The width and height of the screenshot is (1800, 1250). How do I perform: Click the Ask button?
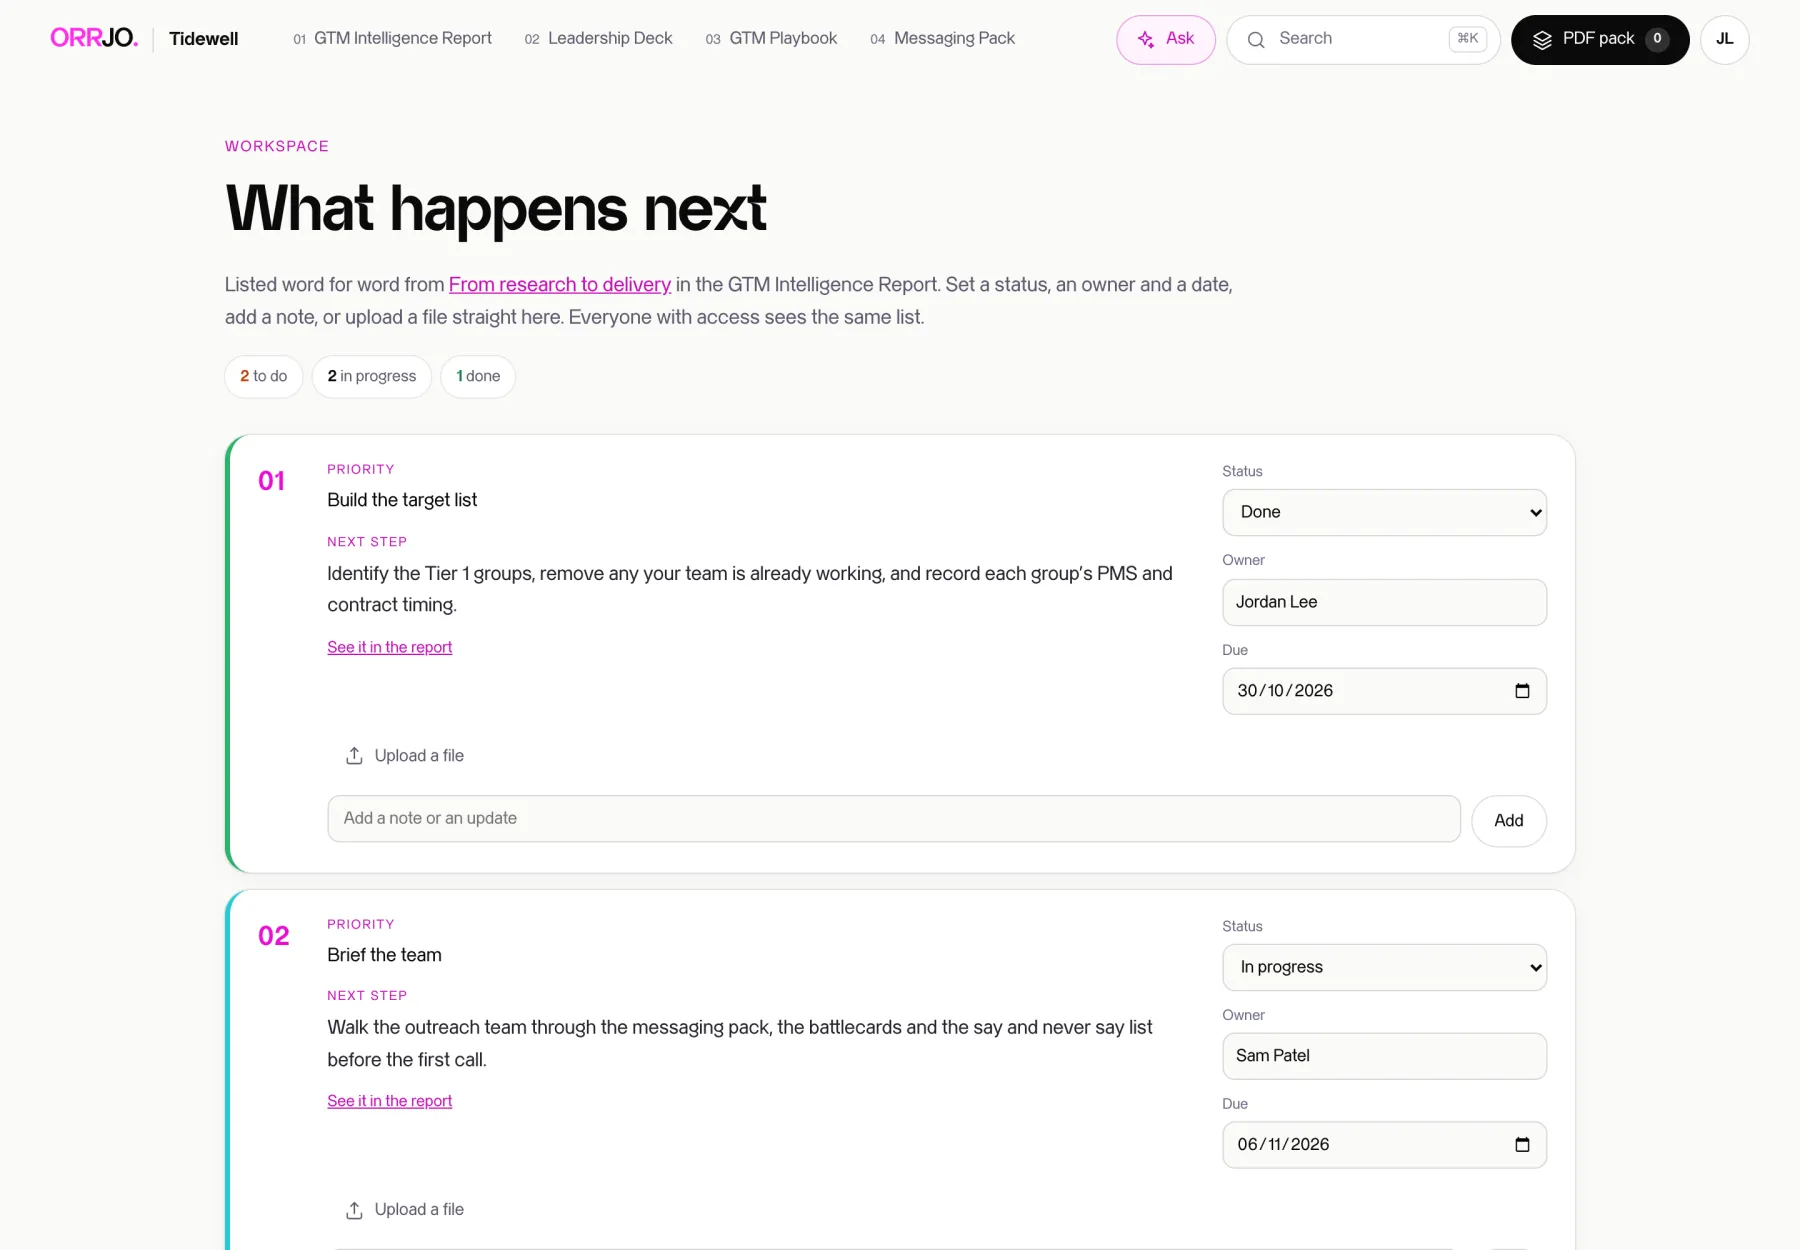point(1166,40)
